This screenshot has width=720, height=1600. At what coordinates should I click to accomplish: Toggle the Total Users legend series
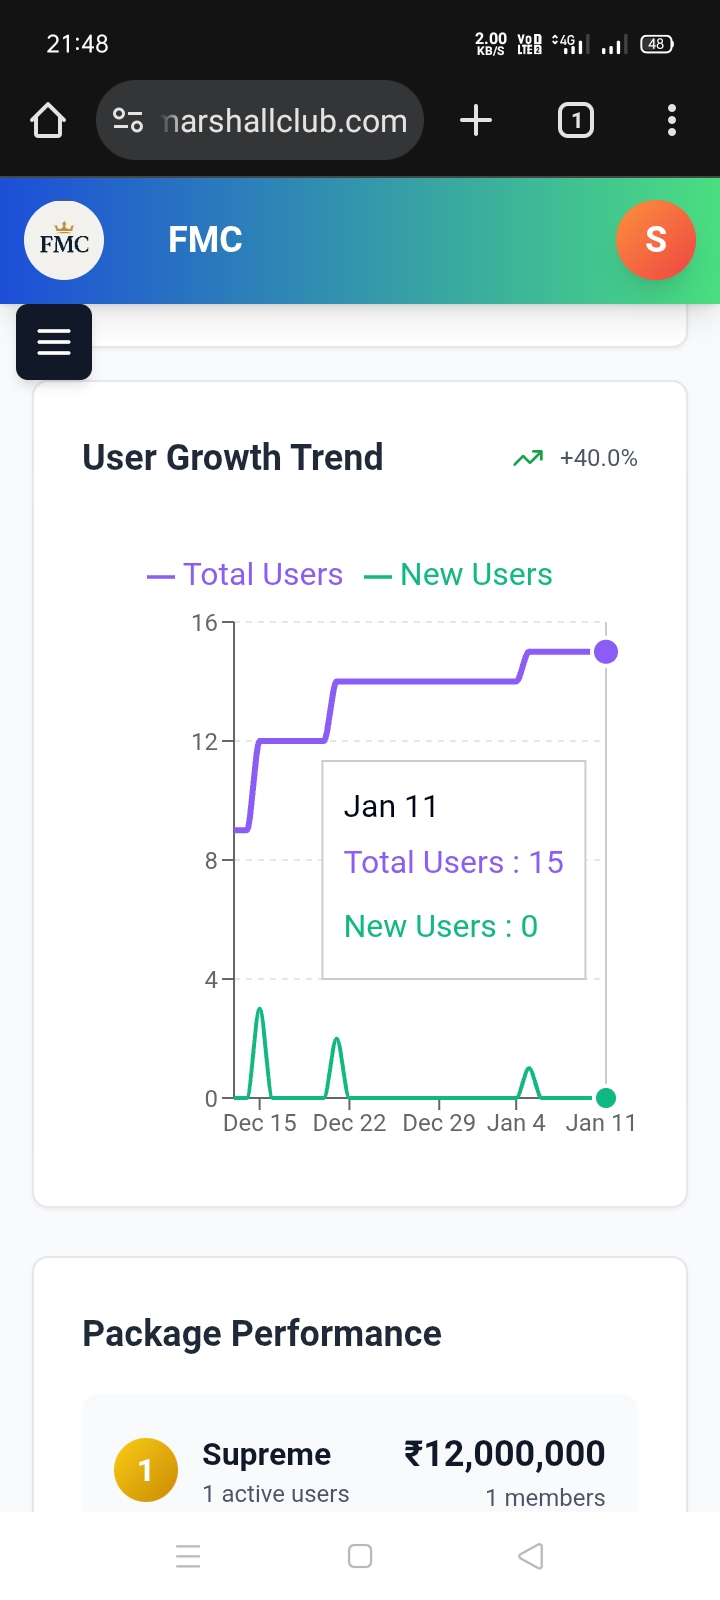coord(246,575)
